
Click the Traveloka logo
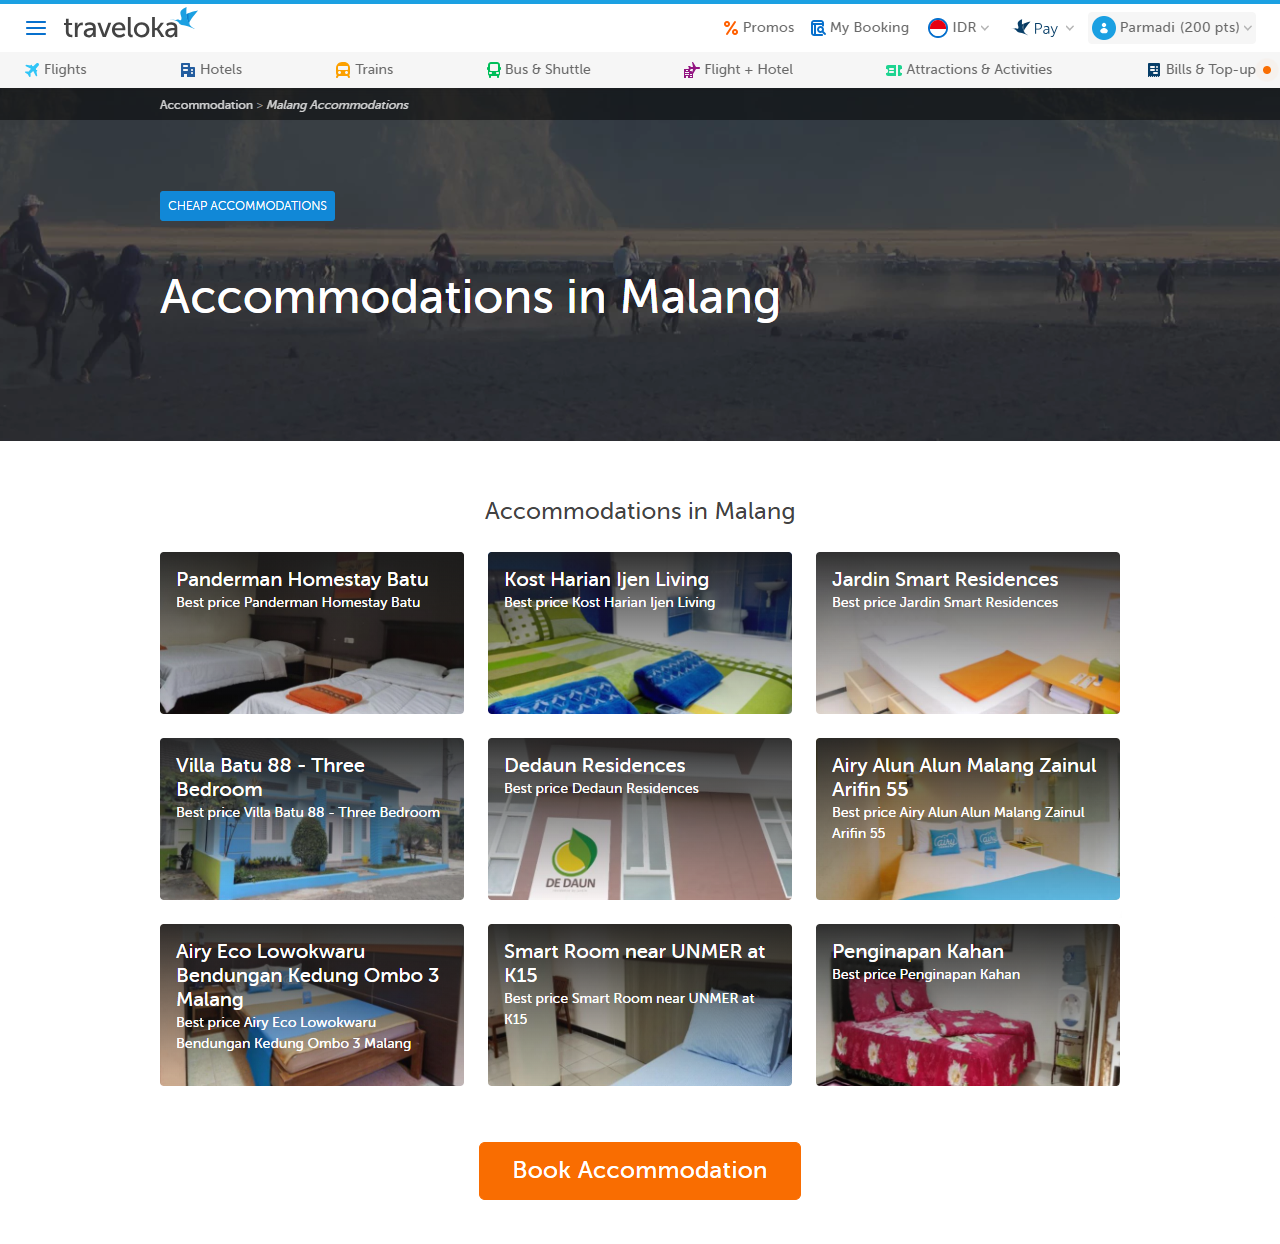(x=131, y=25)
